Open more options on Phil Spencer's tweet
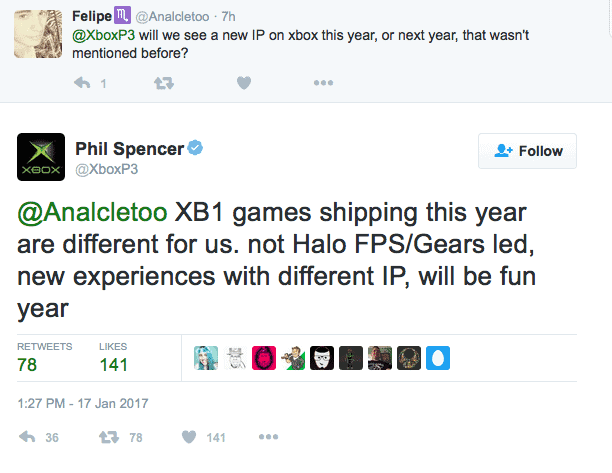Image resolution: width=612 pixels, height=473 pixels. coord(267,437)
